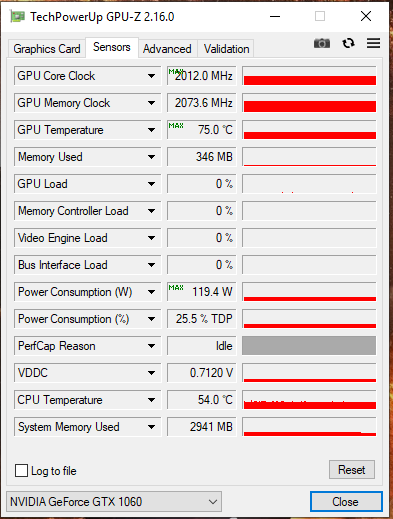
Task: Expand the PerfCap Reason dropdown arrow
Action: [x=151, y=346]
